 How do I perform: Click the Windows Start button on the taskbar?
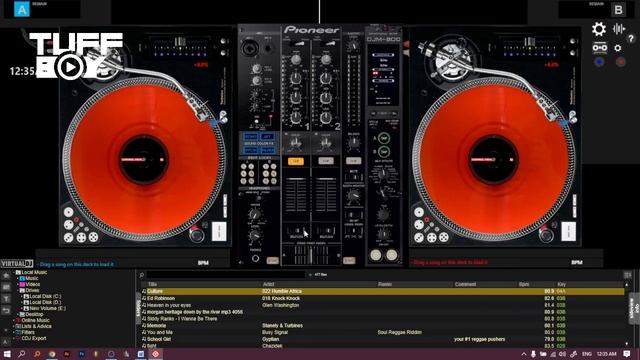pos(7,354)
